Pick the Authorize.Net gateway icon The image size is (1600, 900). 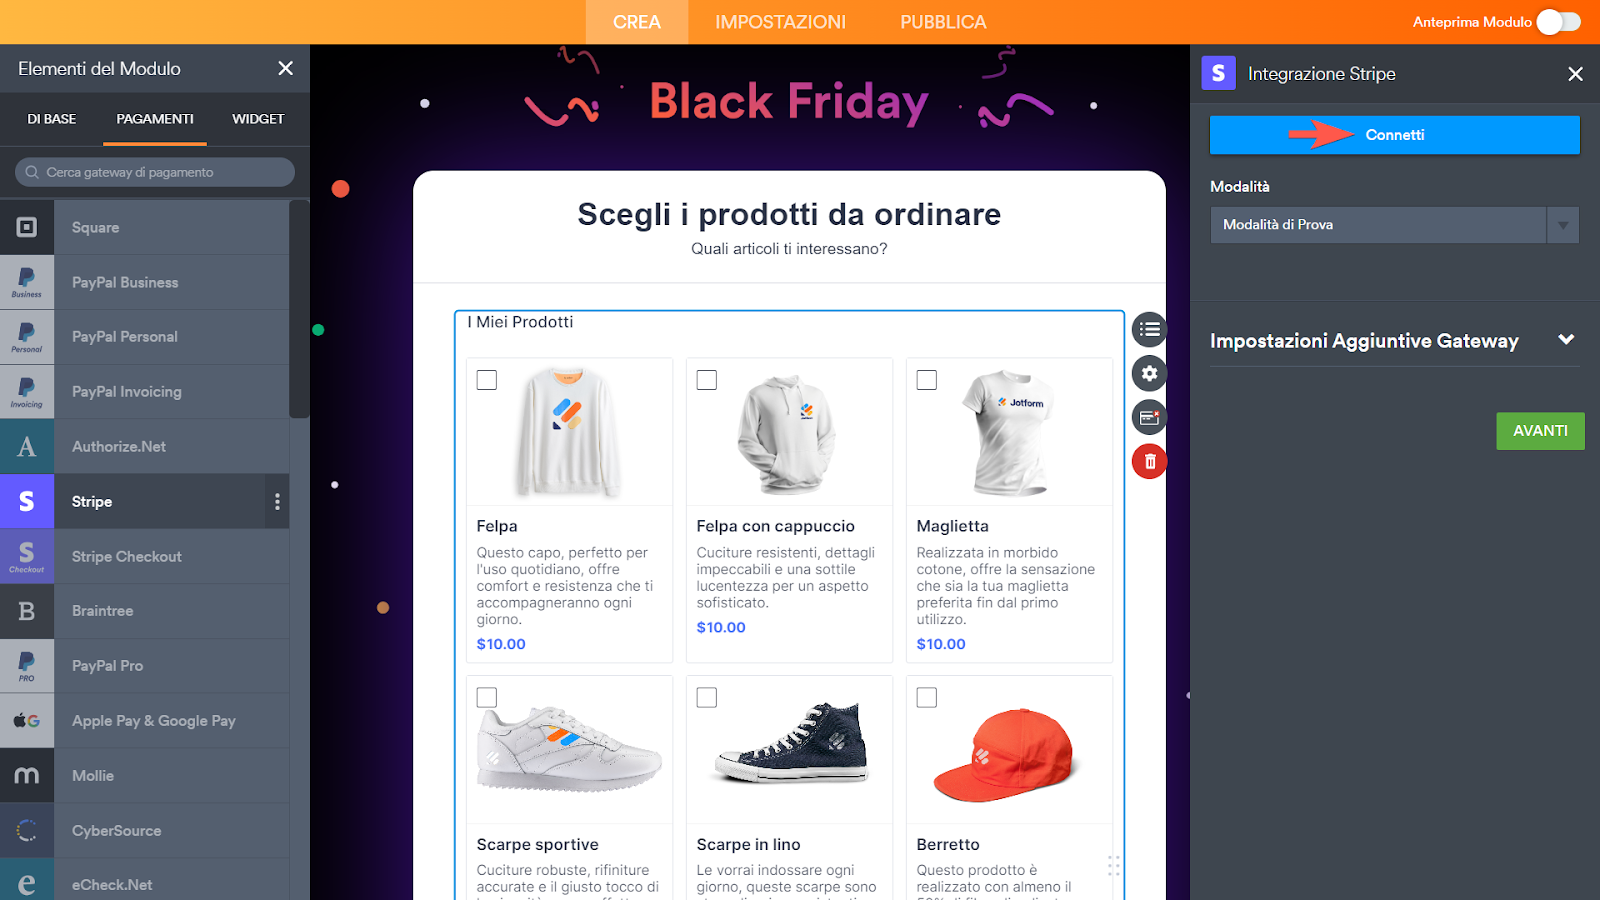[x=27, y=446]
